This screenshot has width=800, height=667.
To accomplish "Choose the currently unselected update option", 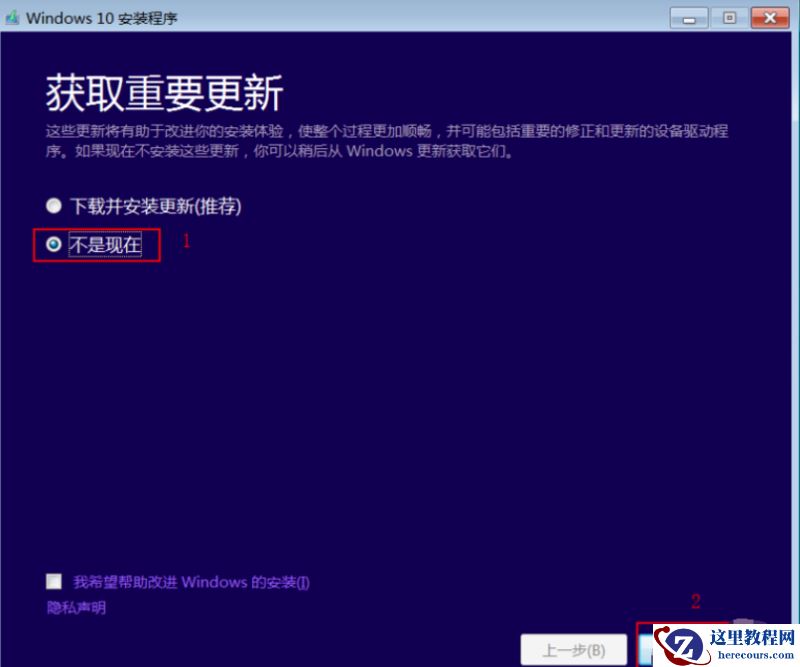I will [52, 206].
